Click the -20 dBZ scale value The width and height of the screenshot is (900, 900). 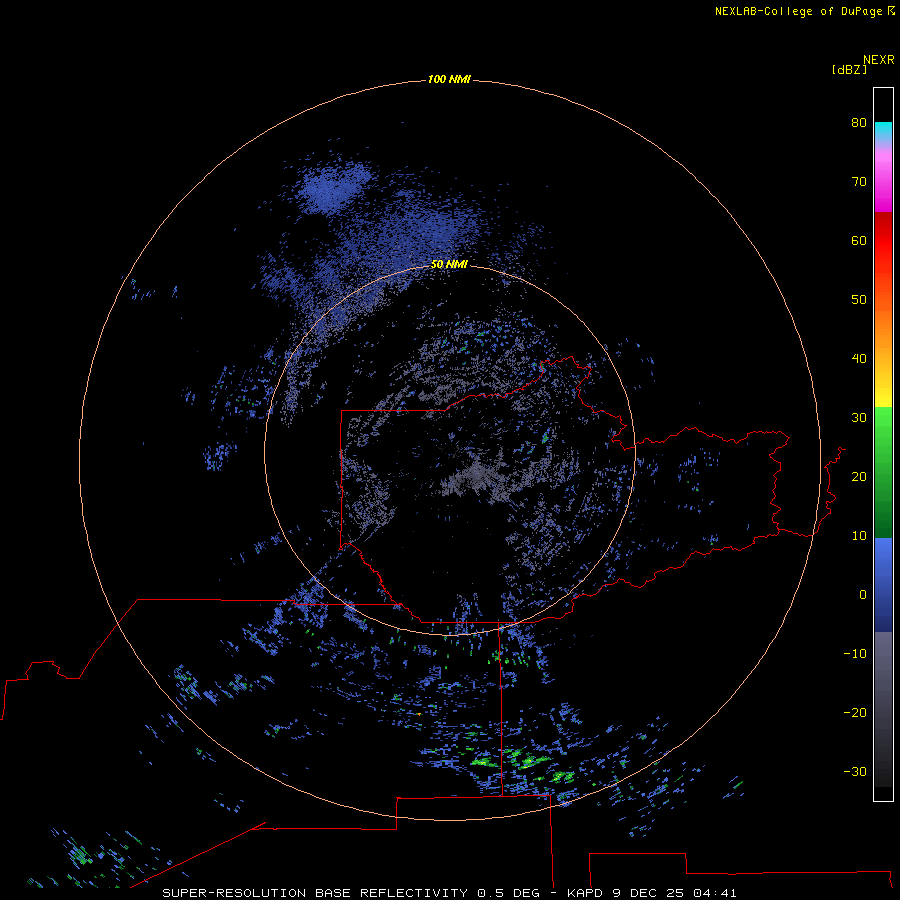tap(855, 712)
